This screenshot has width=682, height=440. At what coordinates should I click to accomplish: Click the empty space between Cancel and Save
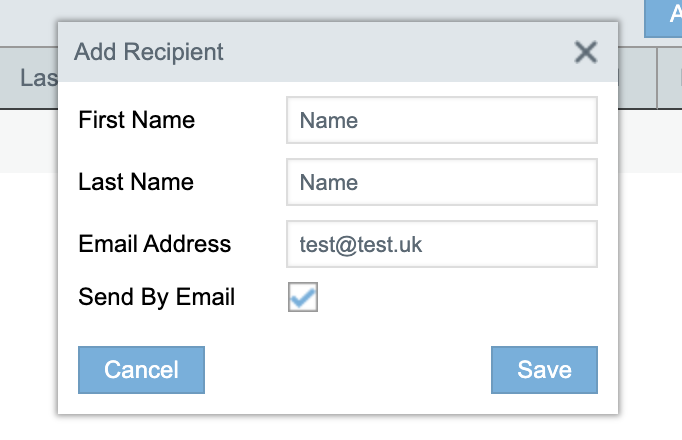point(348,370)
